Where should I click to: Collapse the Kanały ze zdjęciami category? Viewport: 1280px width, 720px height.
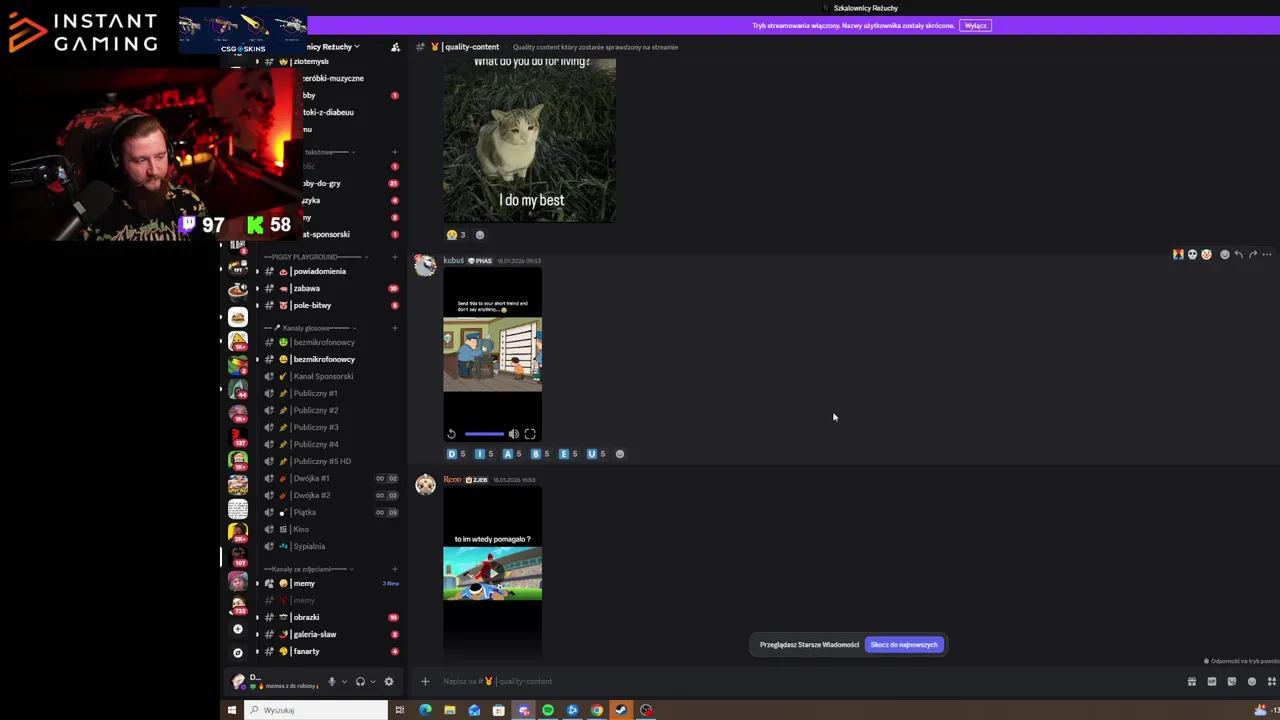tap(310, 569)
